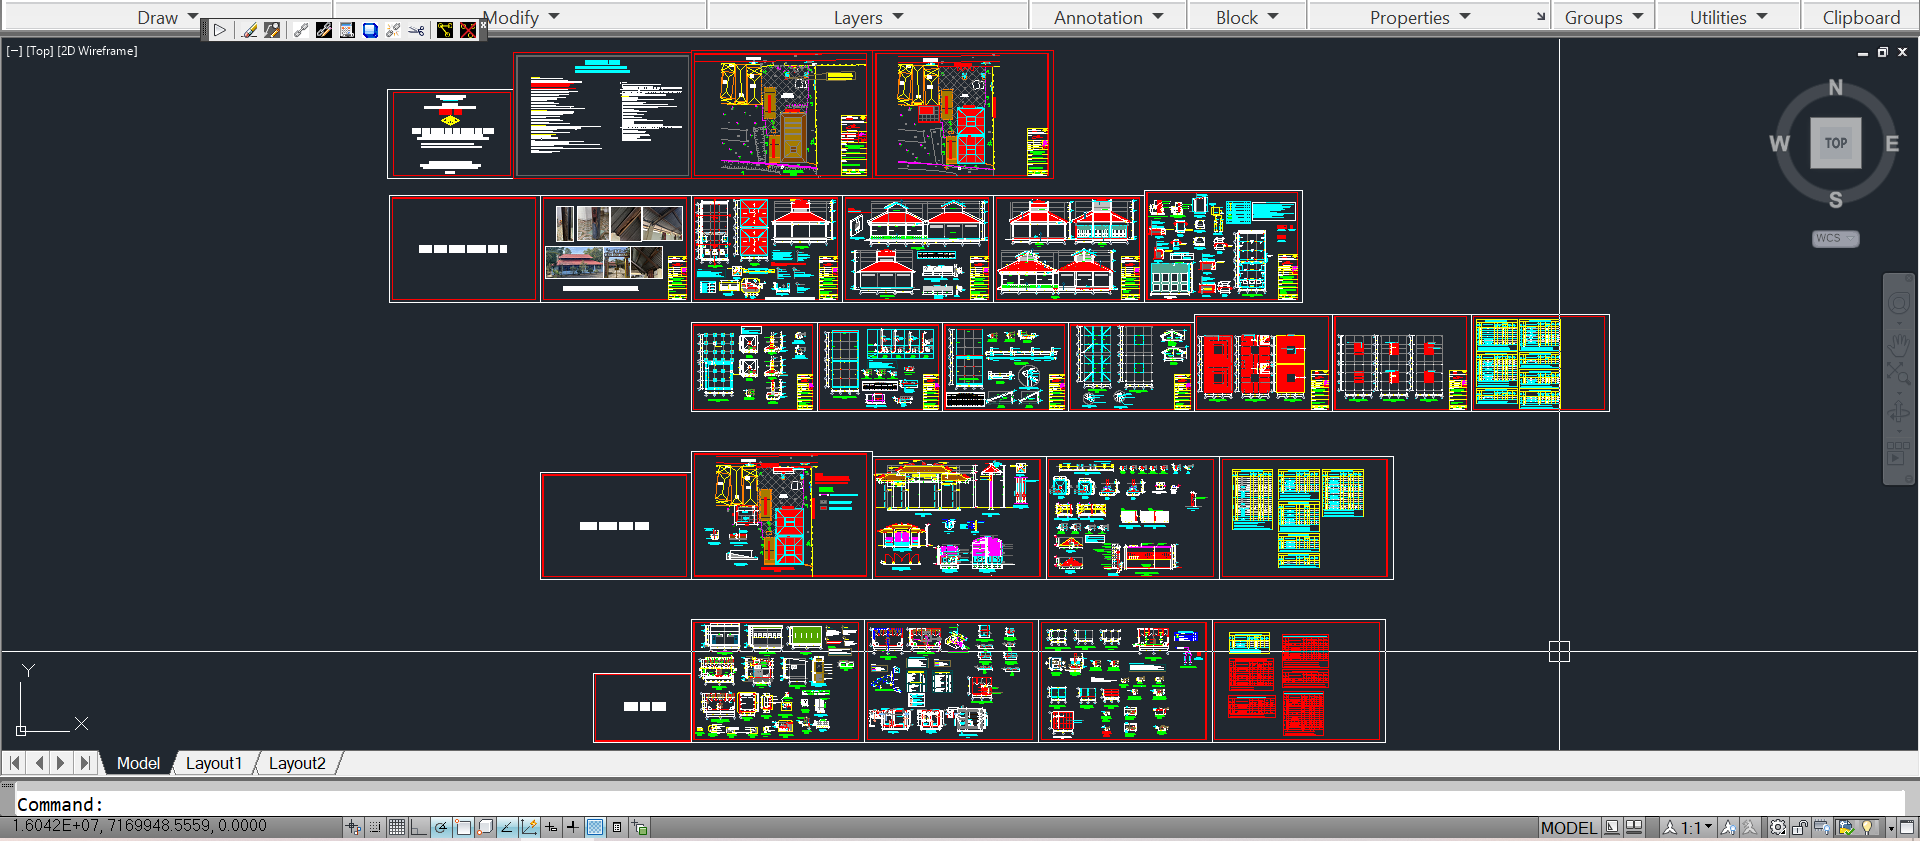Click the scissors icon in floating toolbar
The image size is (1920, 841).
pyautogui.click(x=416, y=30)
